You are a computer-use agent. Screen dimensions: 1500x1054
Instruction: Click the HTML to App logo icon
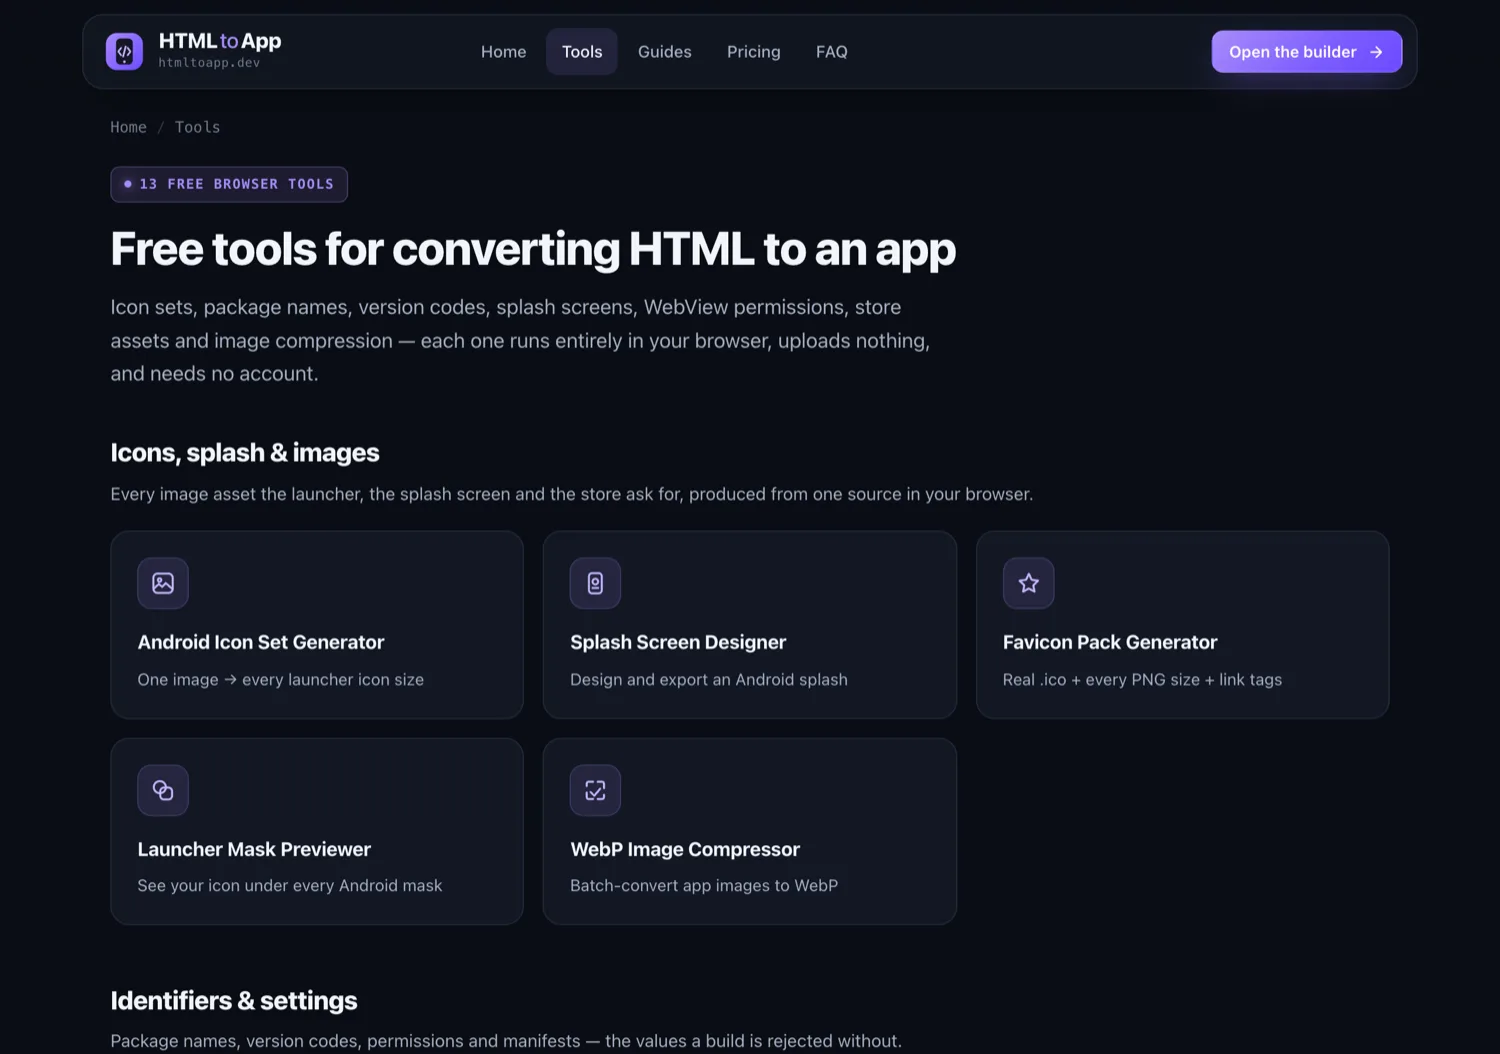click(x=124, y=51)
